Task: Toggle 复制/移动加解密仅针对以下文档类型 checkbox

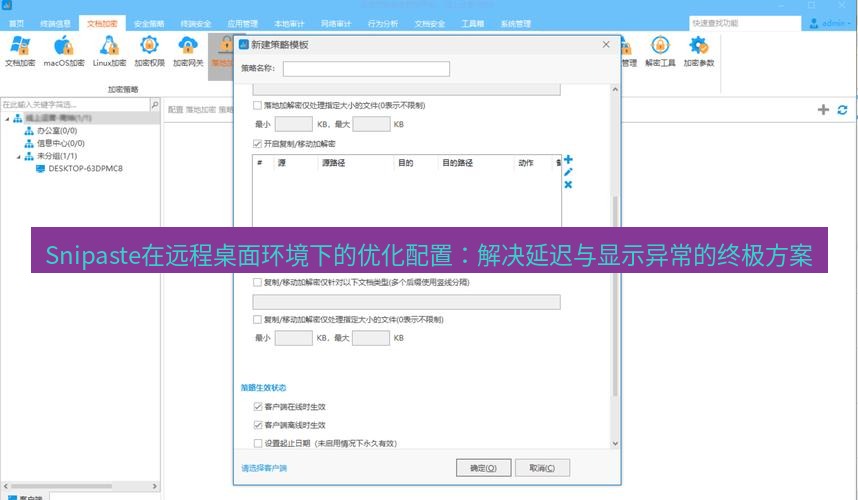Action: pos(257,282)
